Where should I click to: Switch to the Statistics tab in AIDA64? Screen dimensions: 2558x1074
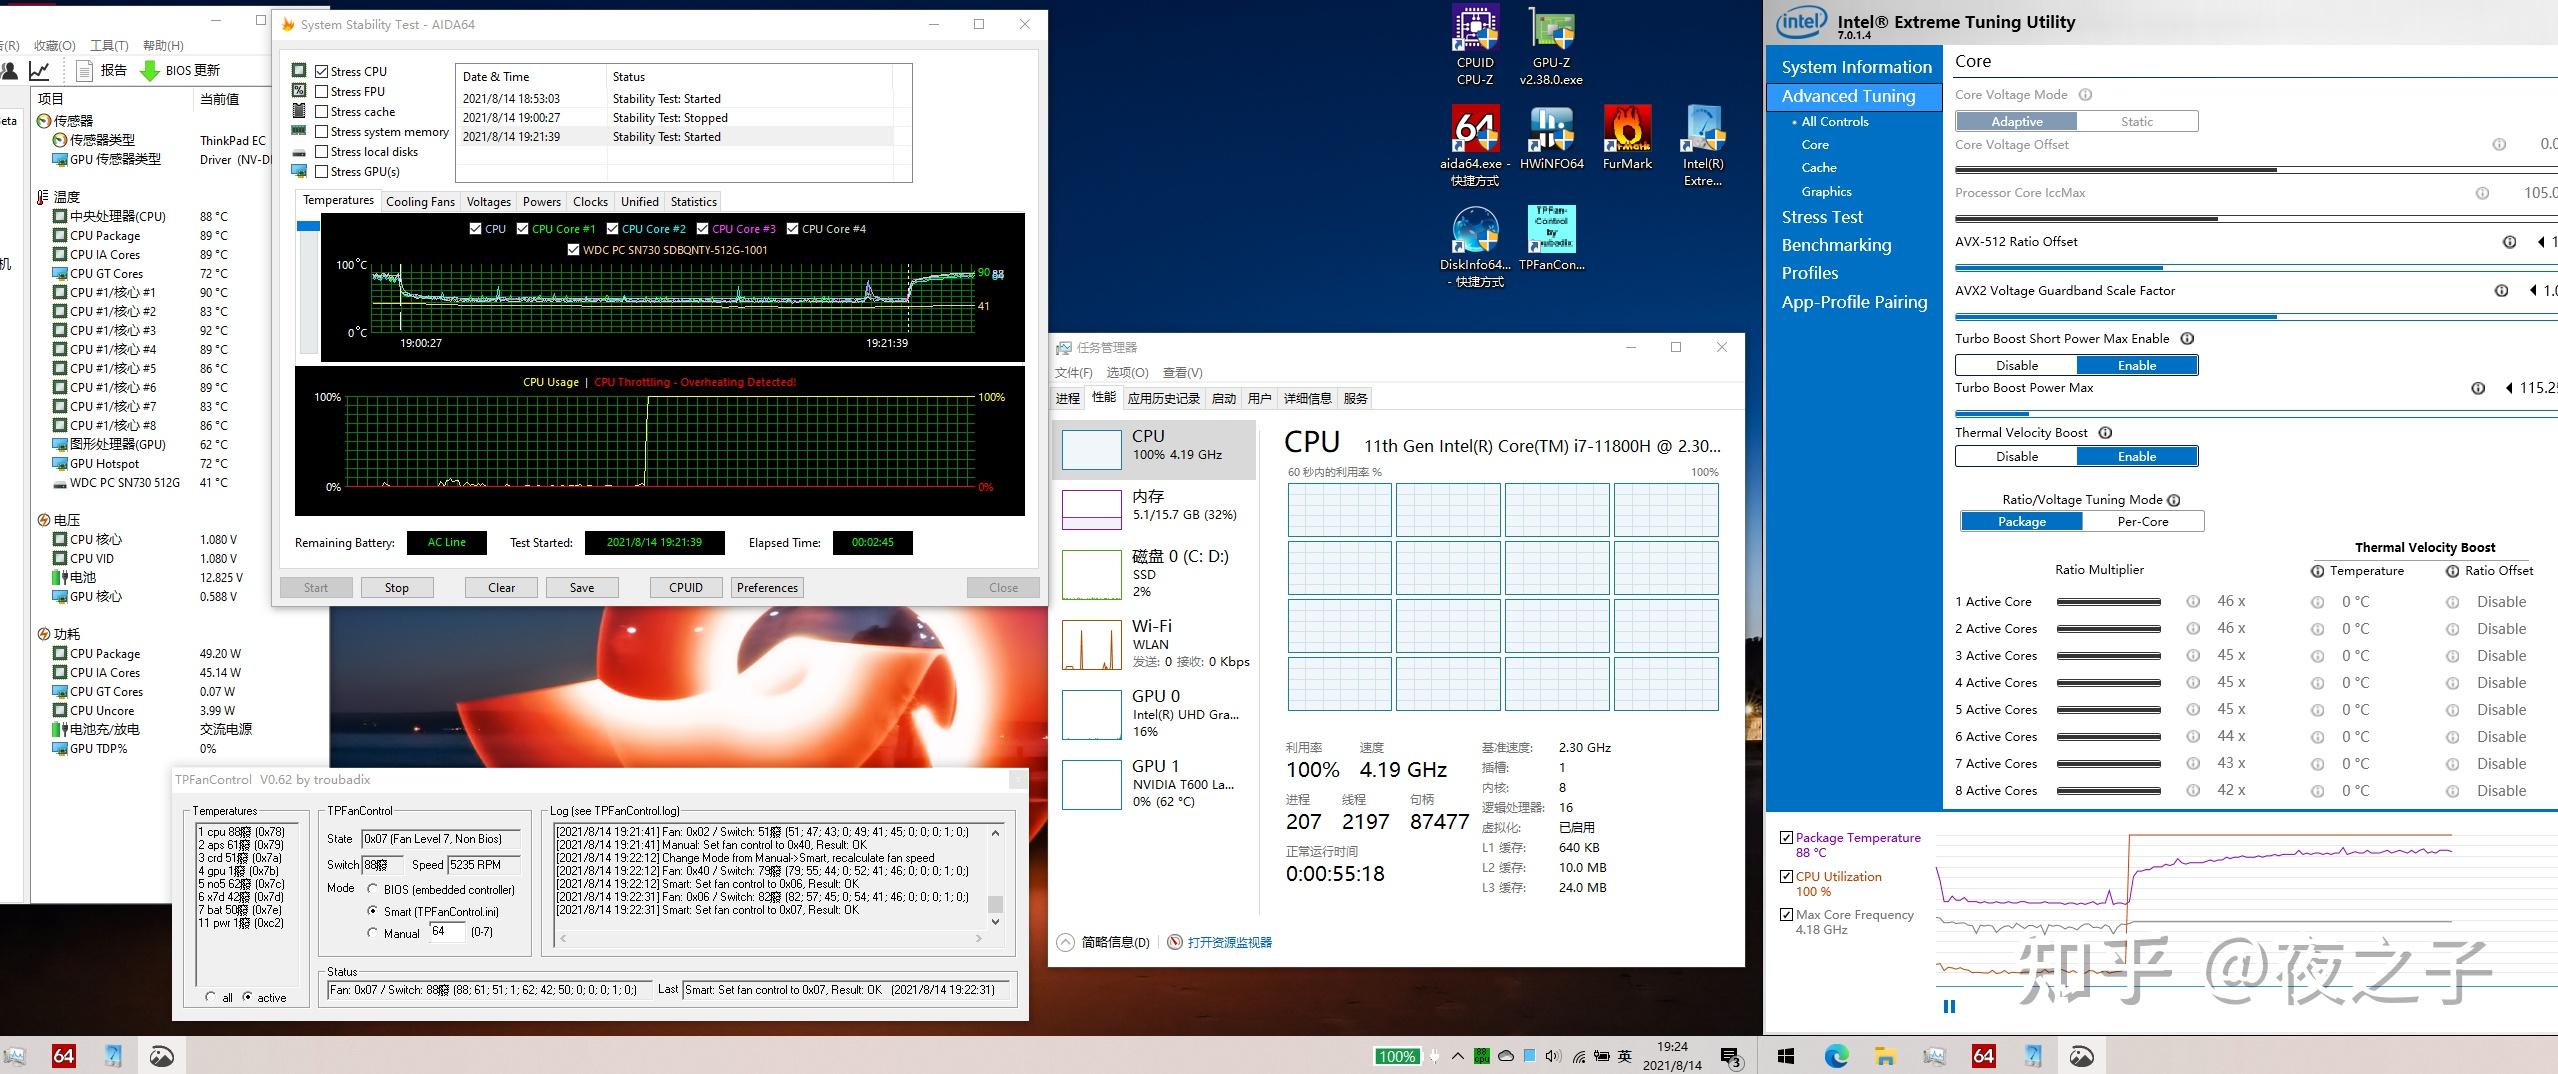(692, 201)
